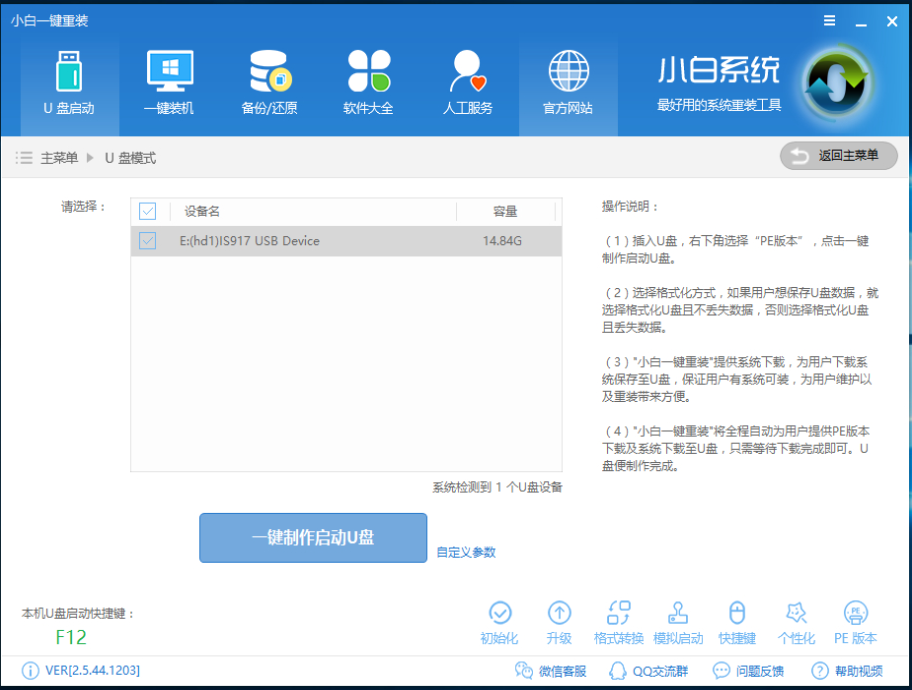This screenshot has height=690, width=912.
Task: Toggle the select-all device checkbox
Action: click(148, 212)
